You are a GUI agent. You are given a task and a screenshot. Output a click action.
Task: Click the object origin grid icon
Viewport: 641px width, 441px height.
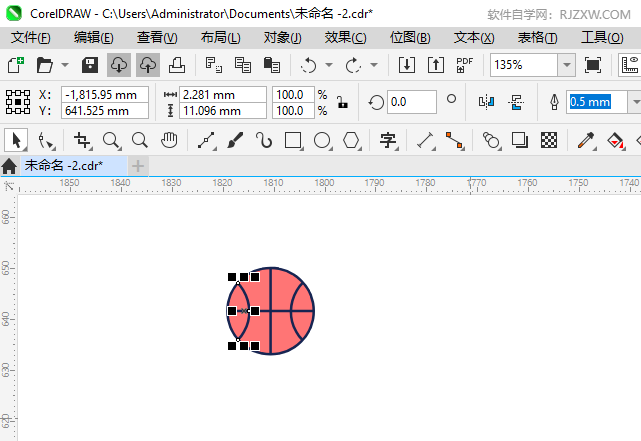point(18,102)
